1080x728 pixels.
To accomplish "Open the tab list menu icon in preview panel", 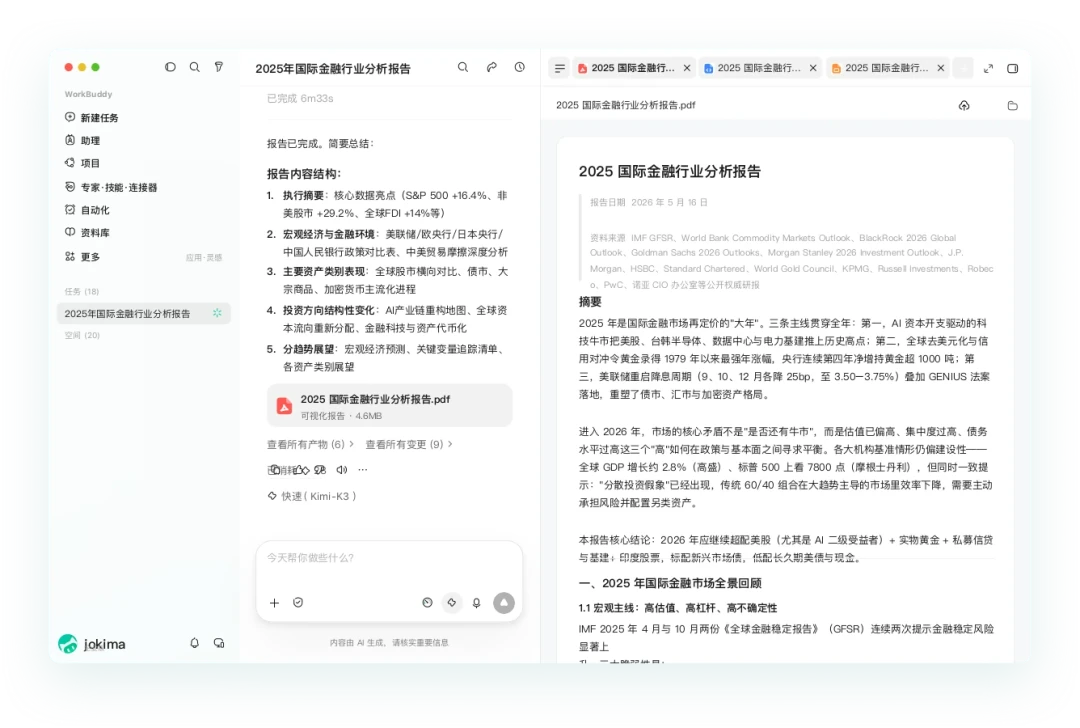I will tap(559, 68).
